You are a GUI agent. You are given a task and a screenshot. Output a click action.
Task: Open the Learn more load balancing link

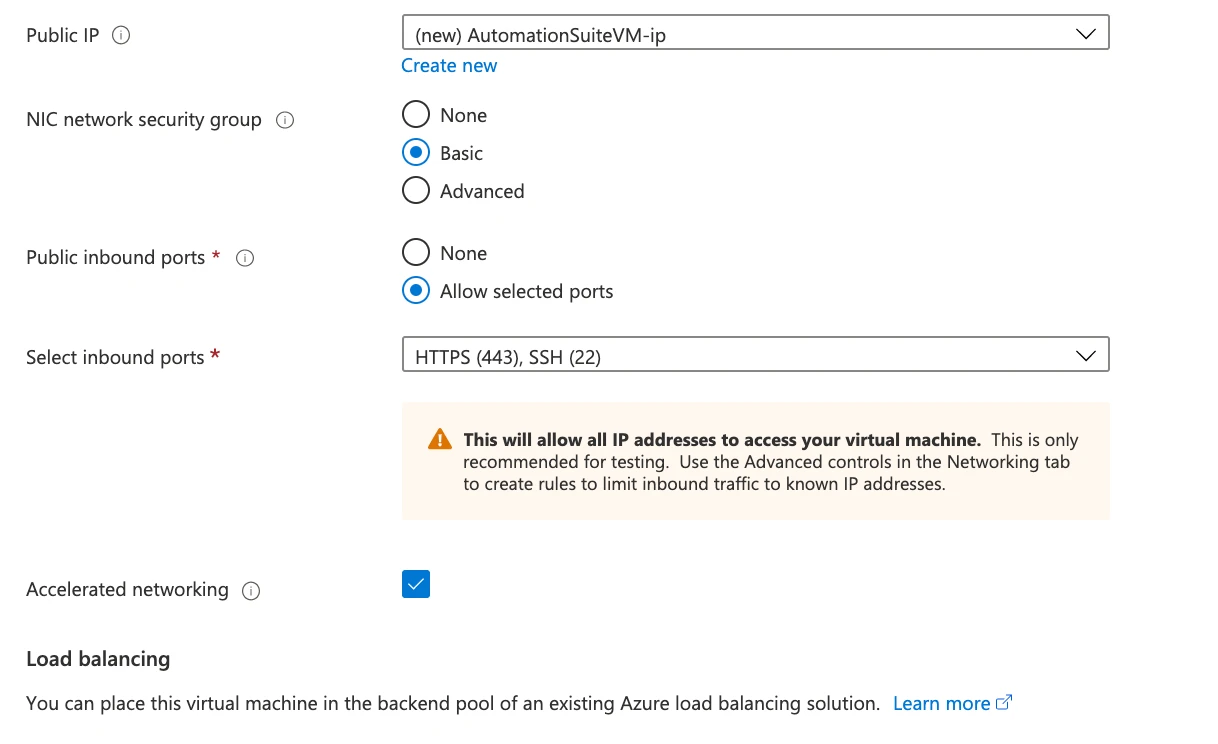pyautogui.click(x=941, y=704)
